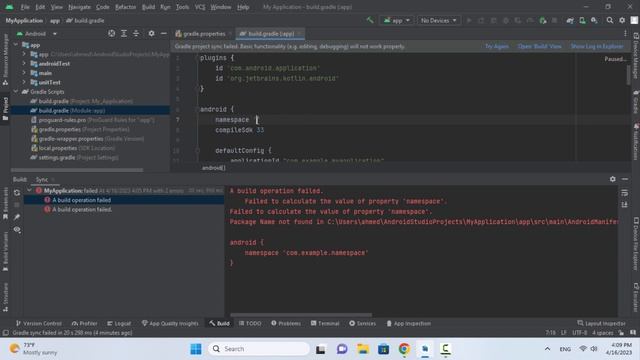Click the Make Project hammer icon

(370, 20)
